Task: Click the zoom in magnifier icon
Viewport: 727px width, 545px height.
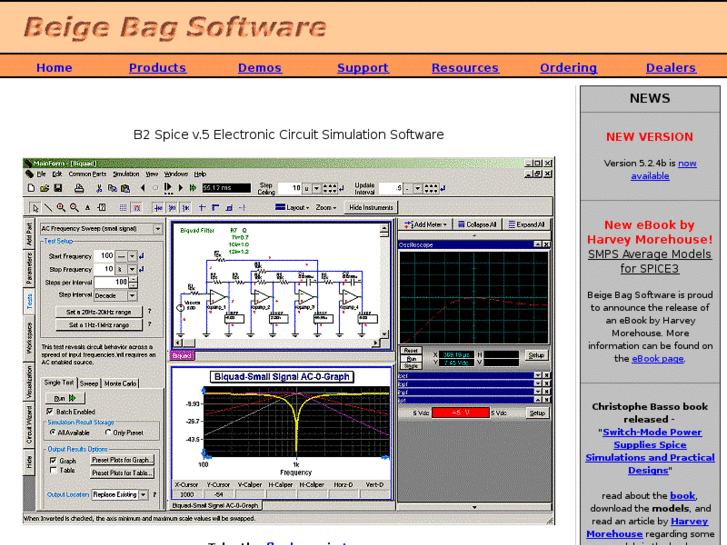Action: (61, 207)
